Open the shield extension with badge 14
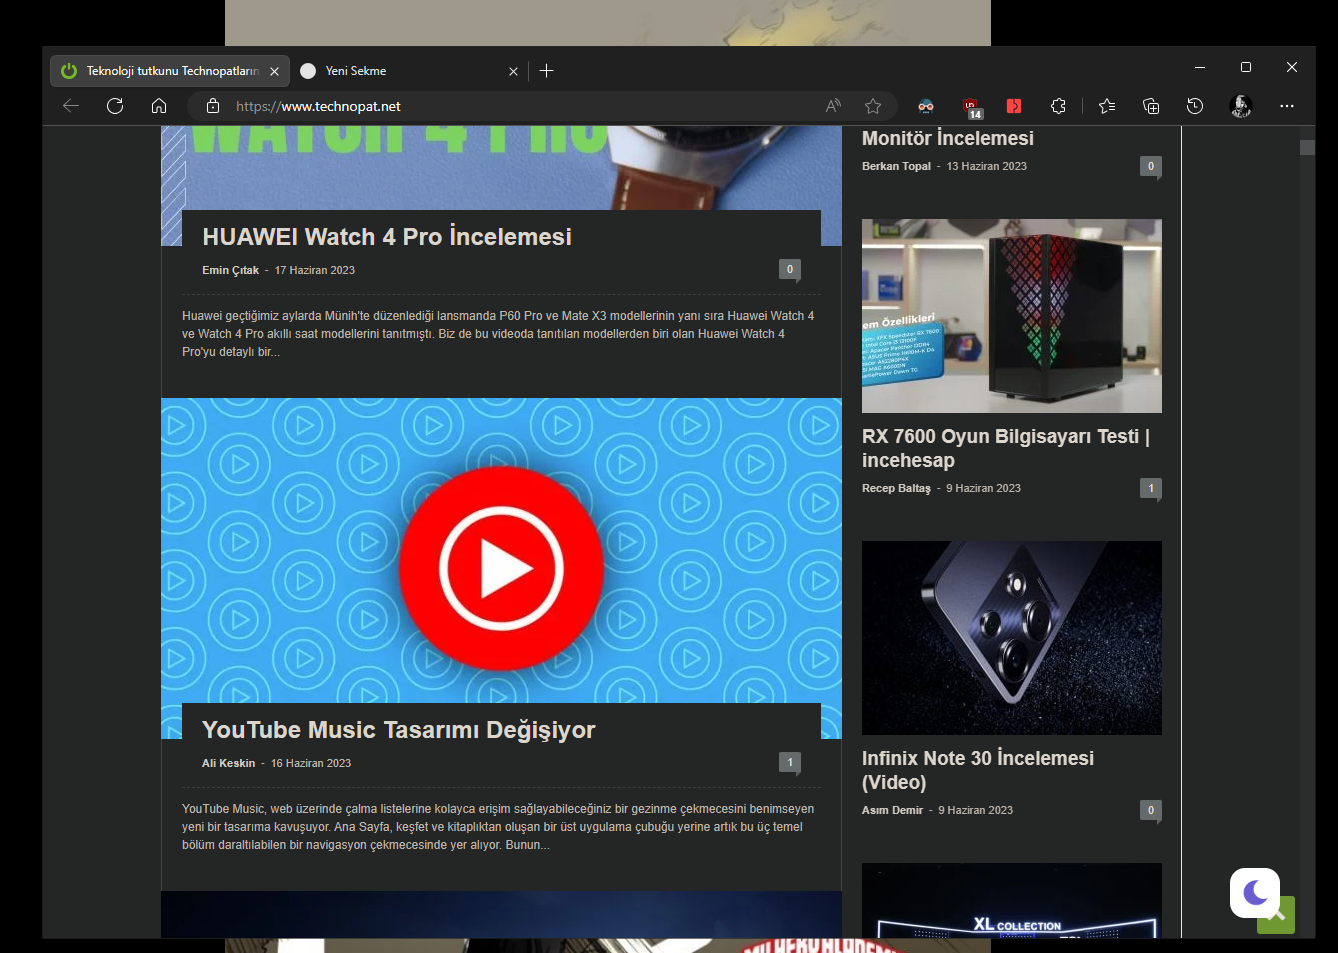Image resolution: width=1338 pixels, height=953 pixels. (x=971, y=107)
